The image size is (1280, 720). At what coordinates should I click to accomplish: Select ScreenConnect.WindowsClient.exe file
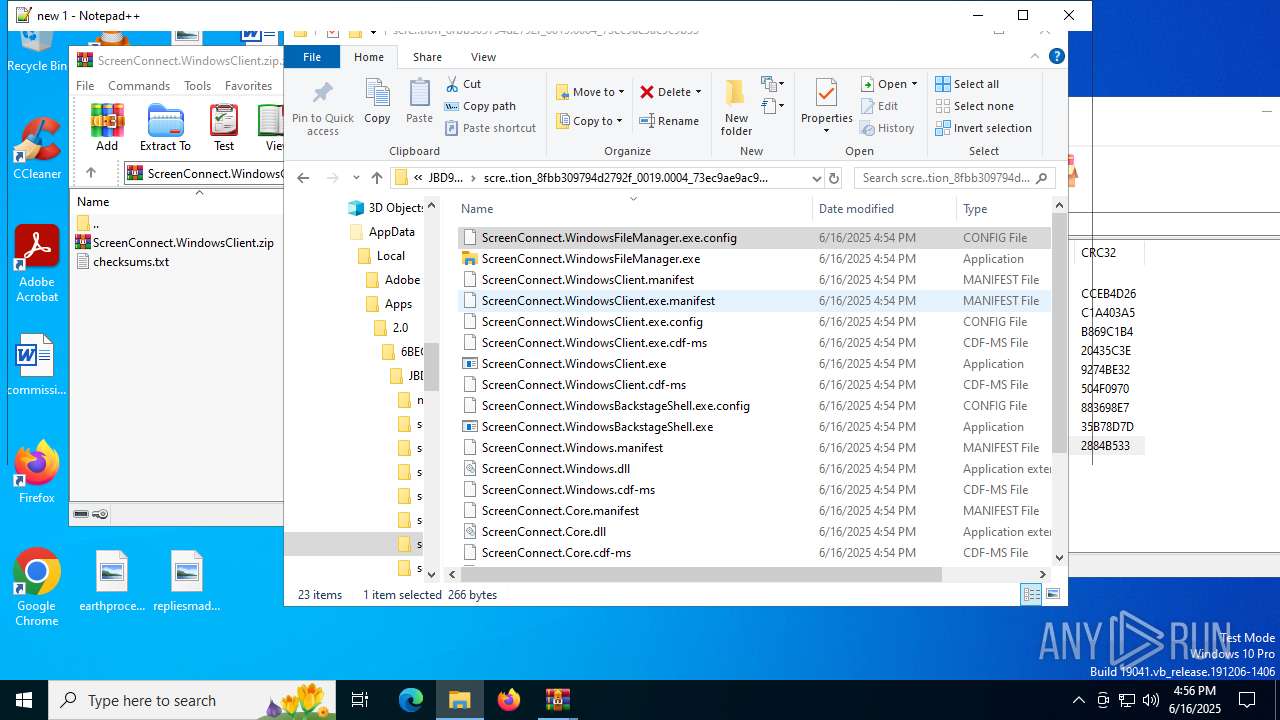click(574, 364)
